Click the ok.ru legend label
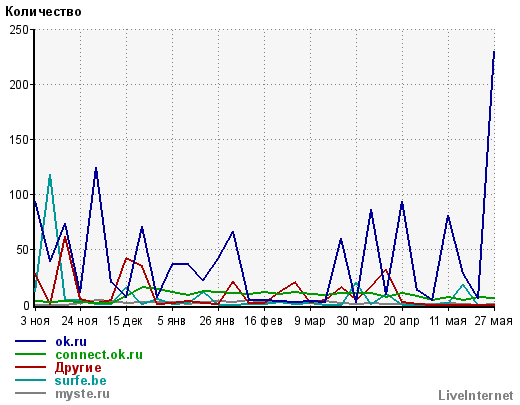520x405 pixels. pyautogui.click(x=71, y=342)
